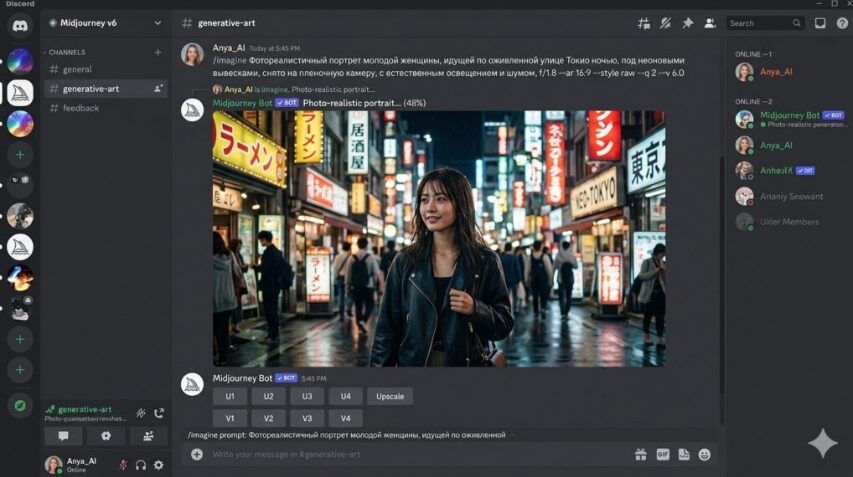Open the Threads icon in channel header
853x477 pixels.
644,23
